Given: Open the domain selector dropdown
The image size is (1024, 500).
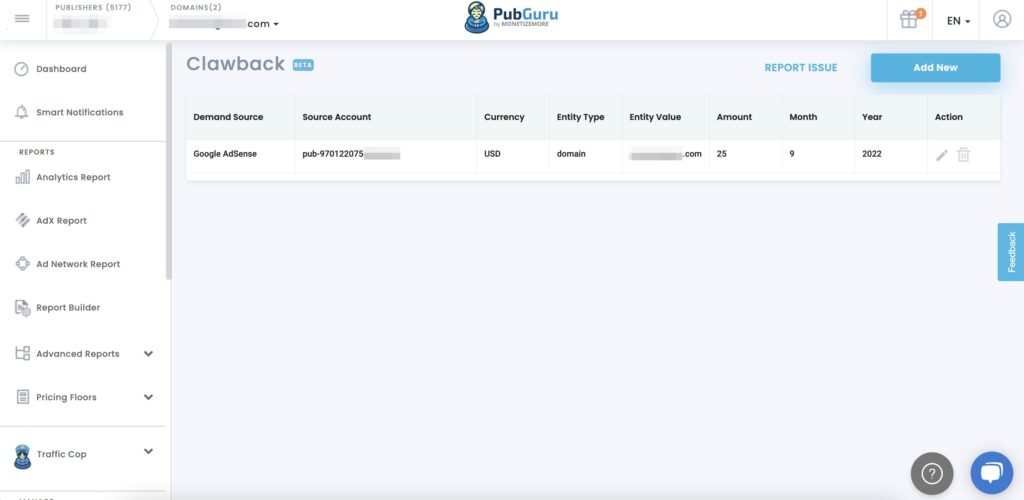Looking at the screenshot, I should [x=224, y=23].
